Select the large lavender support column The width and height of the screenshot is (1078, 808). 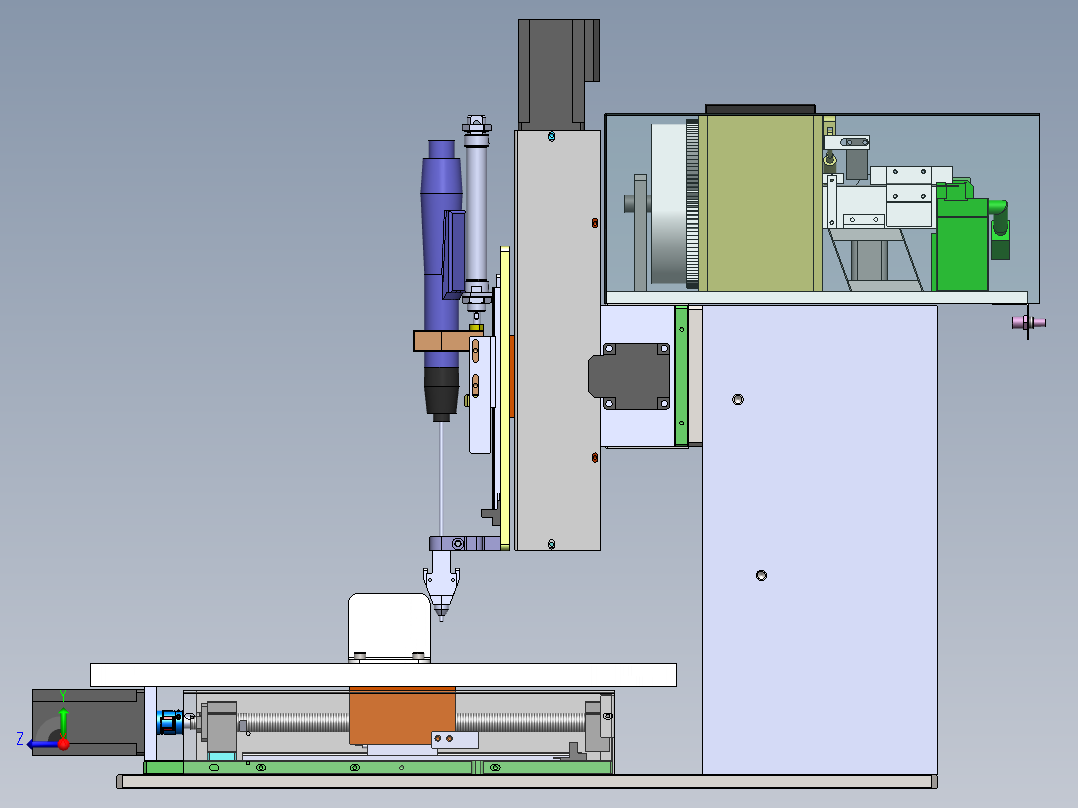point(820,540)
